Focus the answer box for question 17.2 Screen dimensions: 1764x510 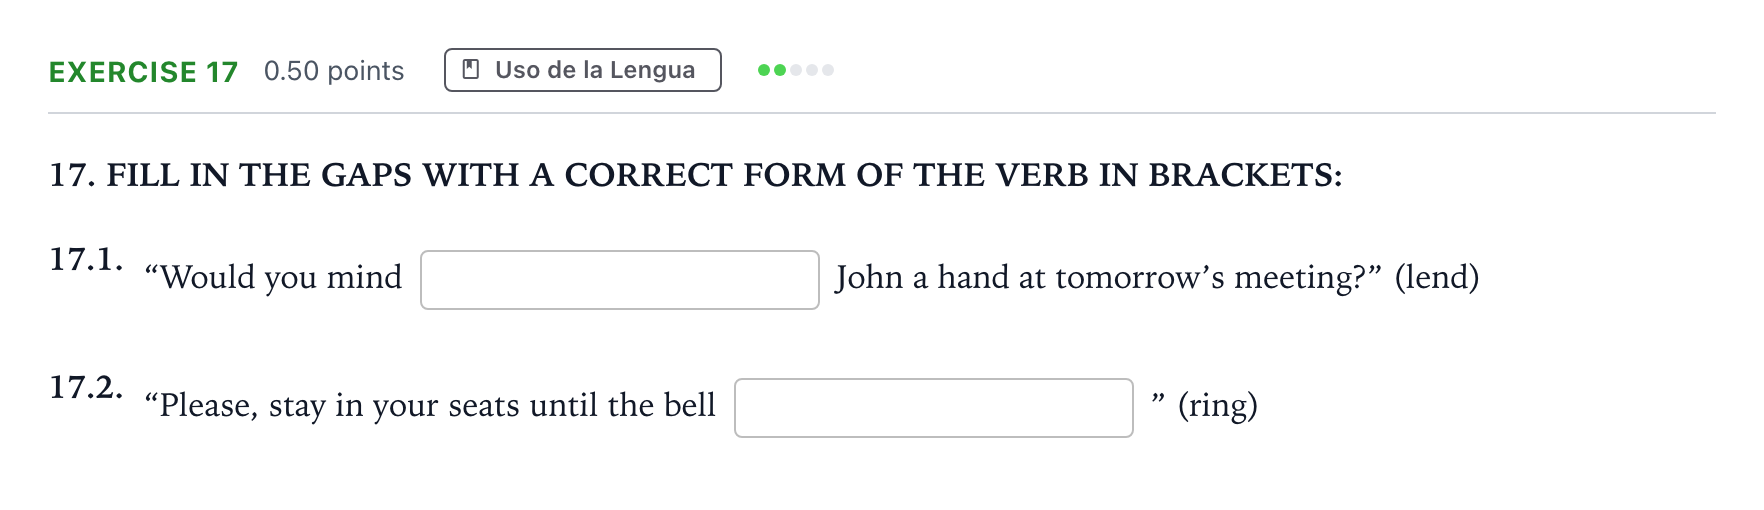934,408
